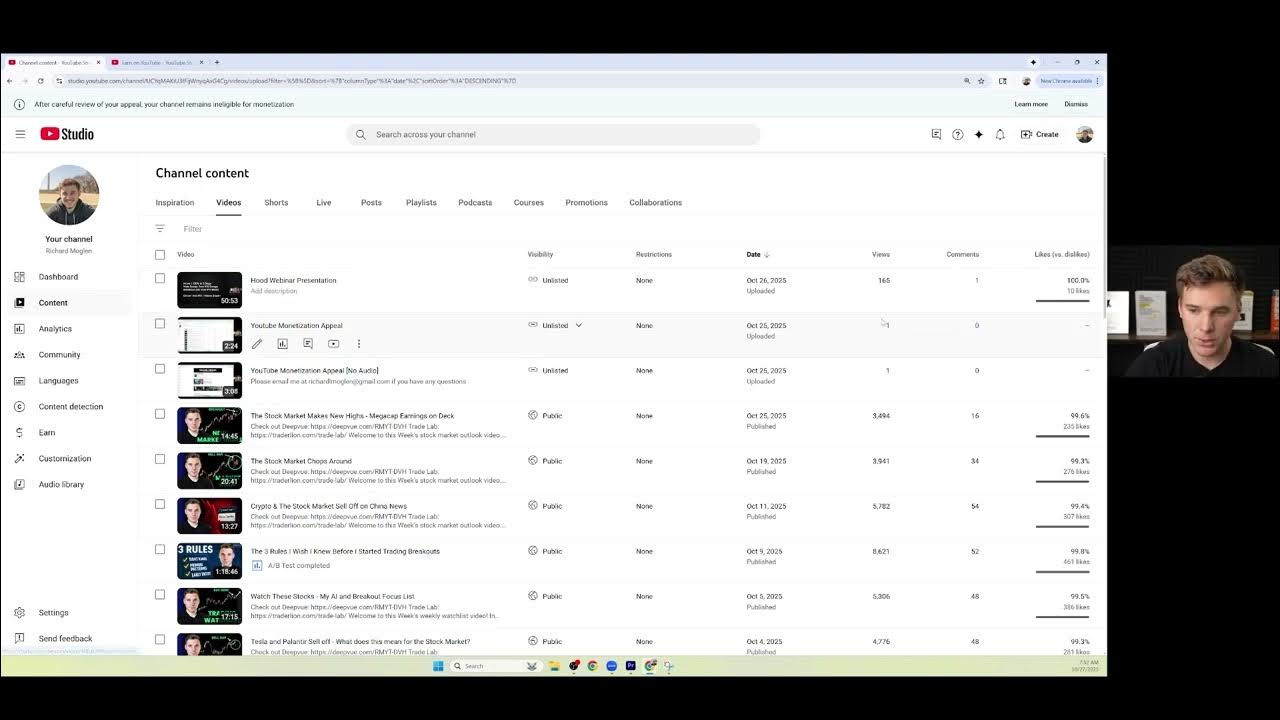Viewport: 1280px width, 720px height.
Task: Open the Help question mark icon
Action: click(957, 134)
